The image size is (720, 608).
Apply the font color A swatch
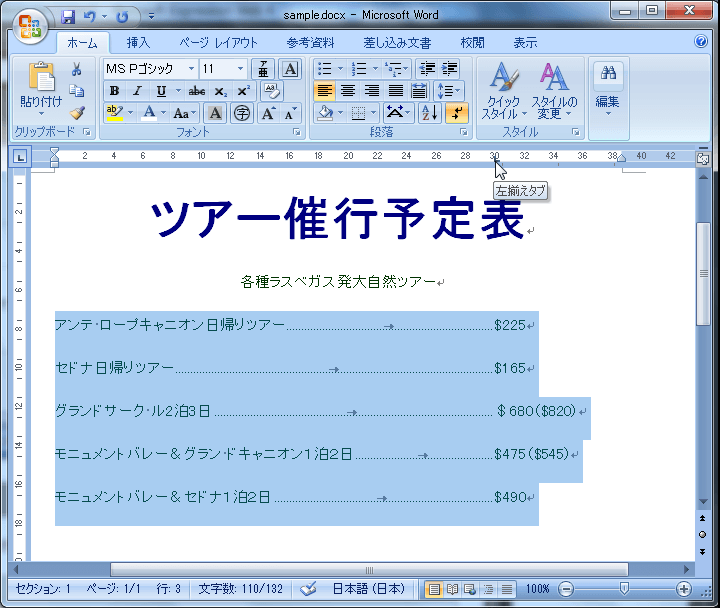tap(149, 113)
